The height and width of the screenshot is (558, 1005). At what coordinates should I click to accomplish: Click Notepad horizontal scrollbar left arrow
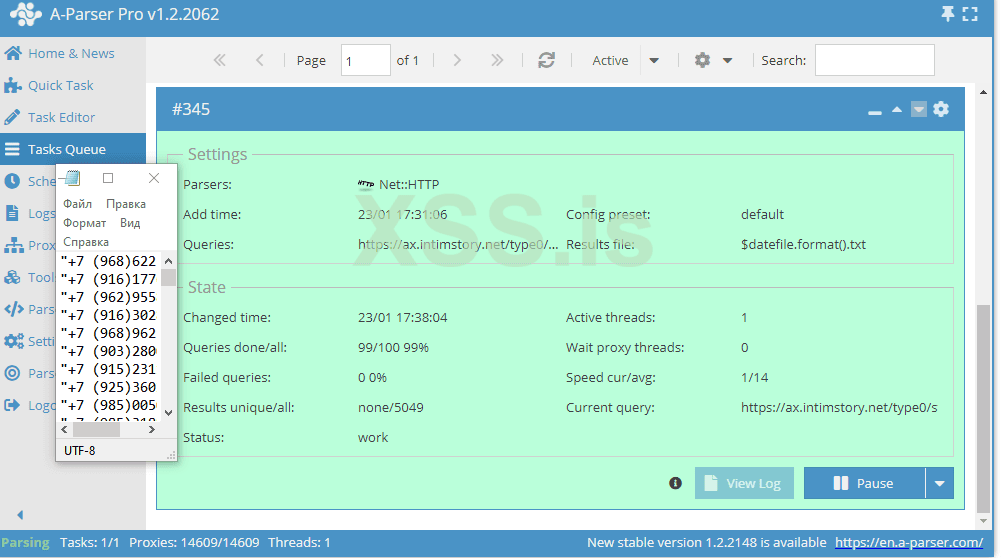pyautogui.click(x=64, y=429)
